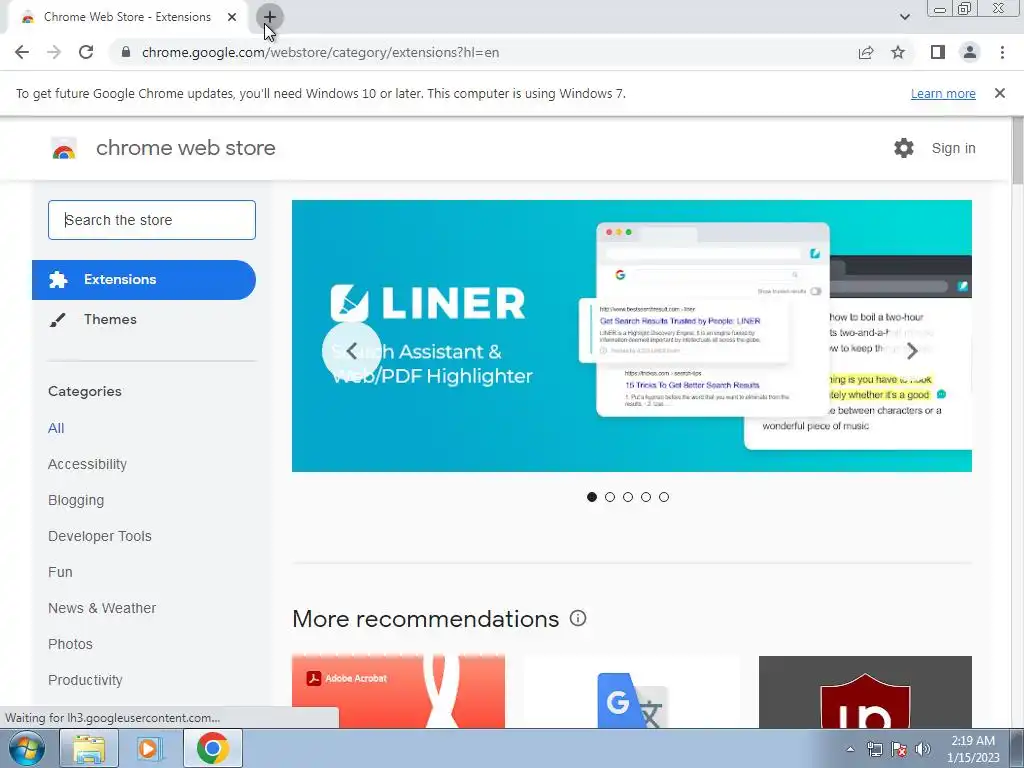View site information lock icon
1024x768 pixels.
126,52
